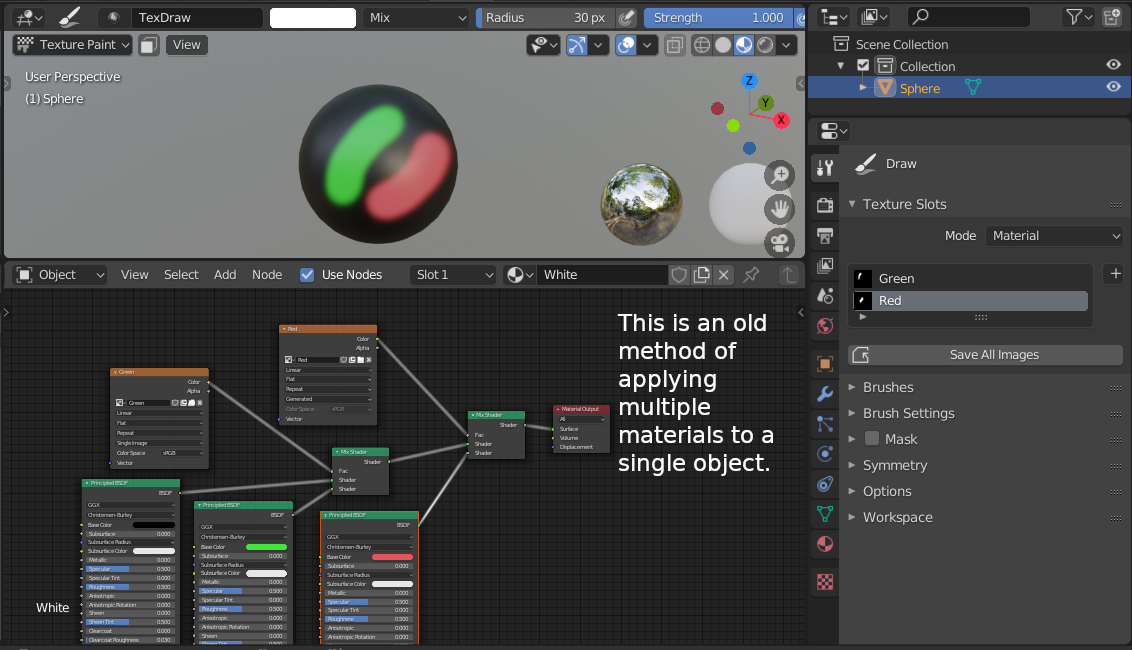Open the Slot 1 material slot dropdown

[x=453, y=274]
